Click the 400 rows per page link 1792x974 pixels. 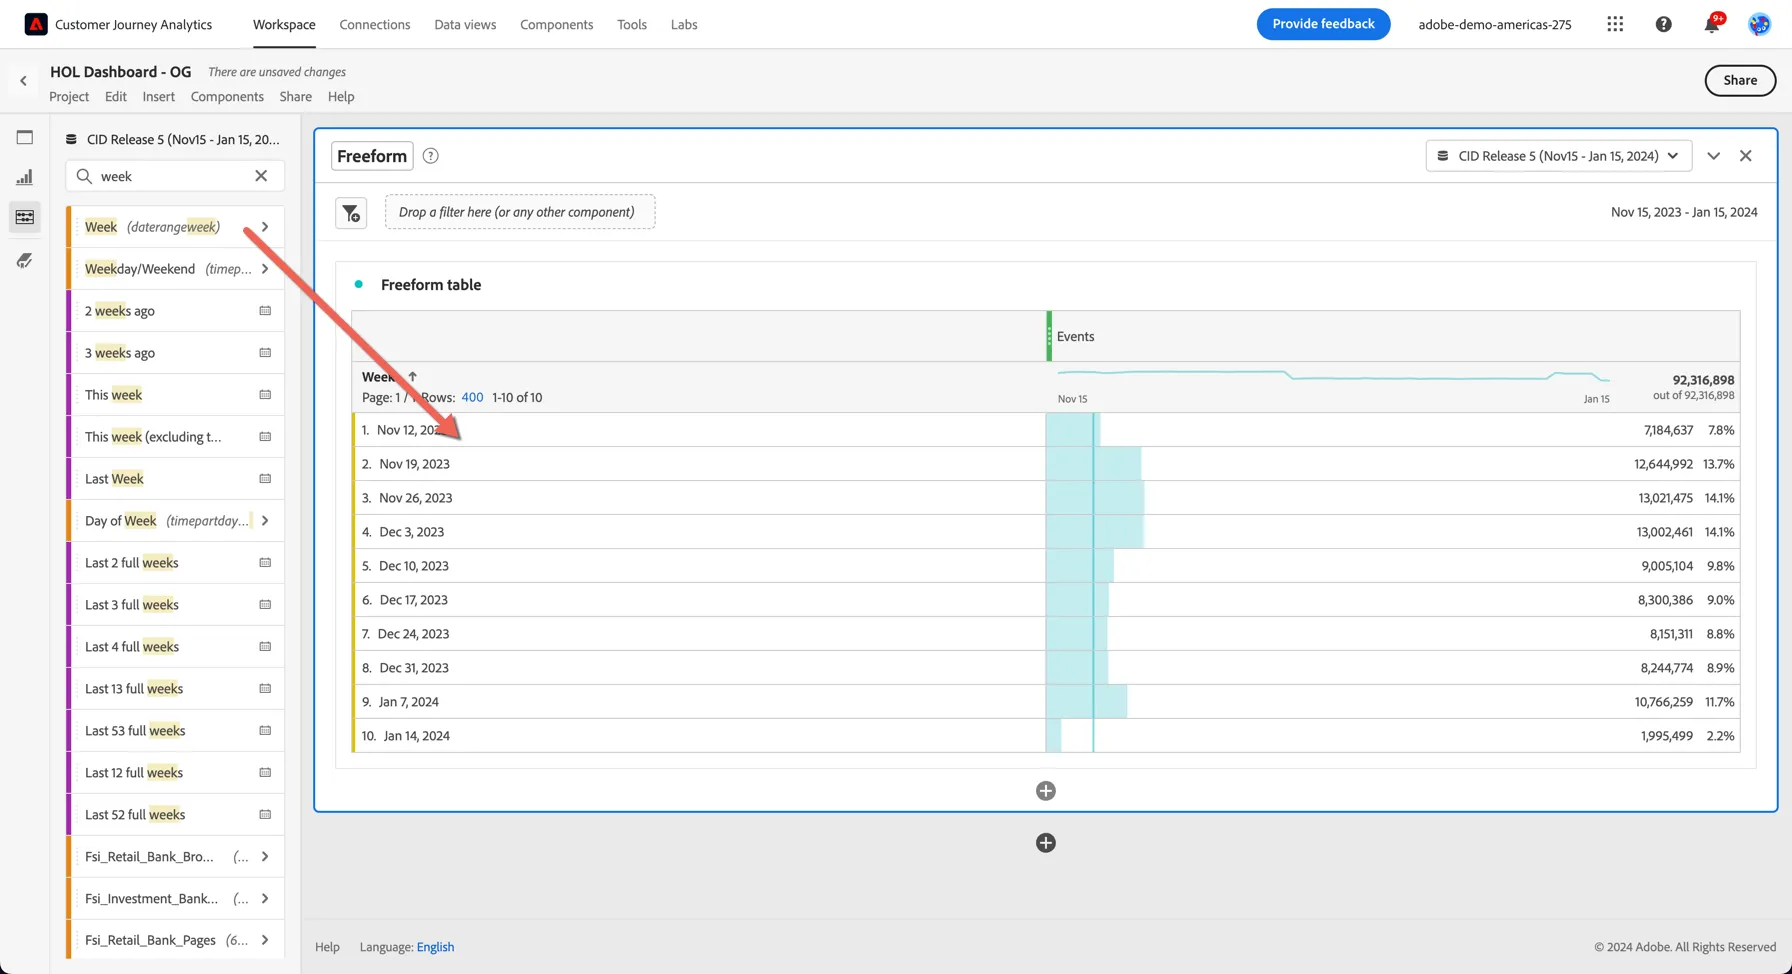[x=472, y=397]
